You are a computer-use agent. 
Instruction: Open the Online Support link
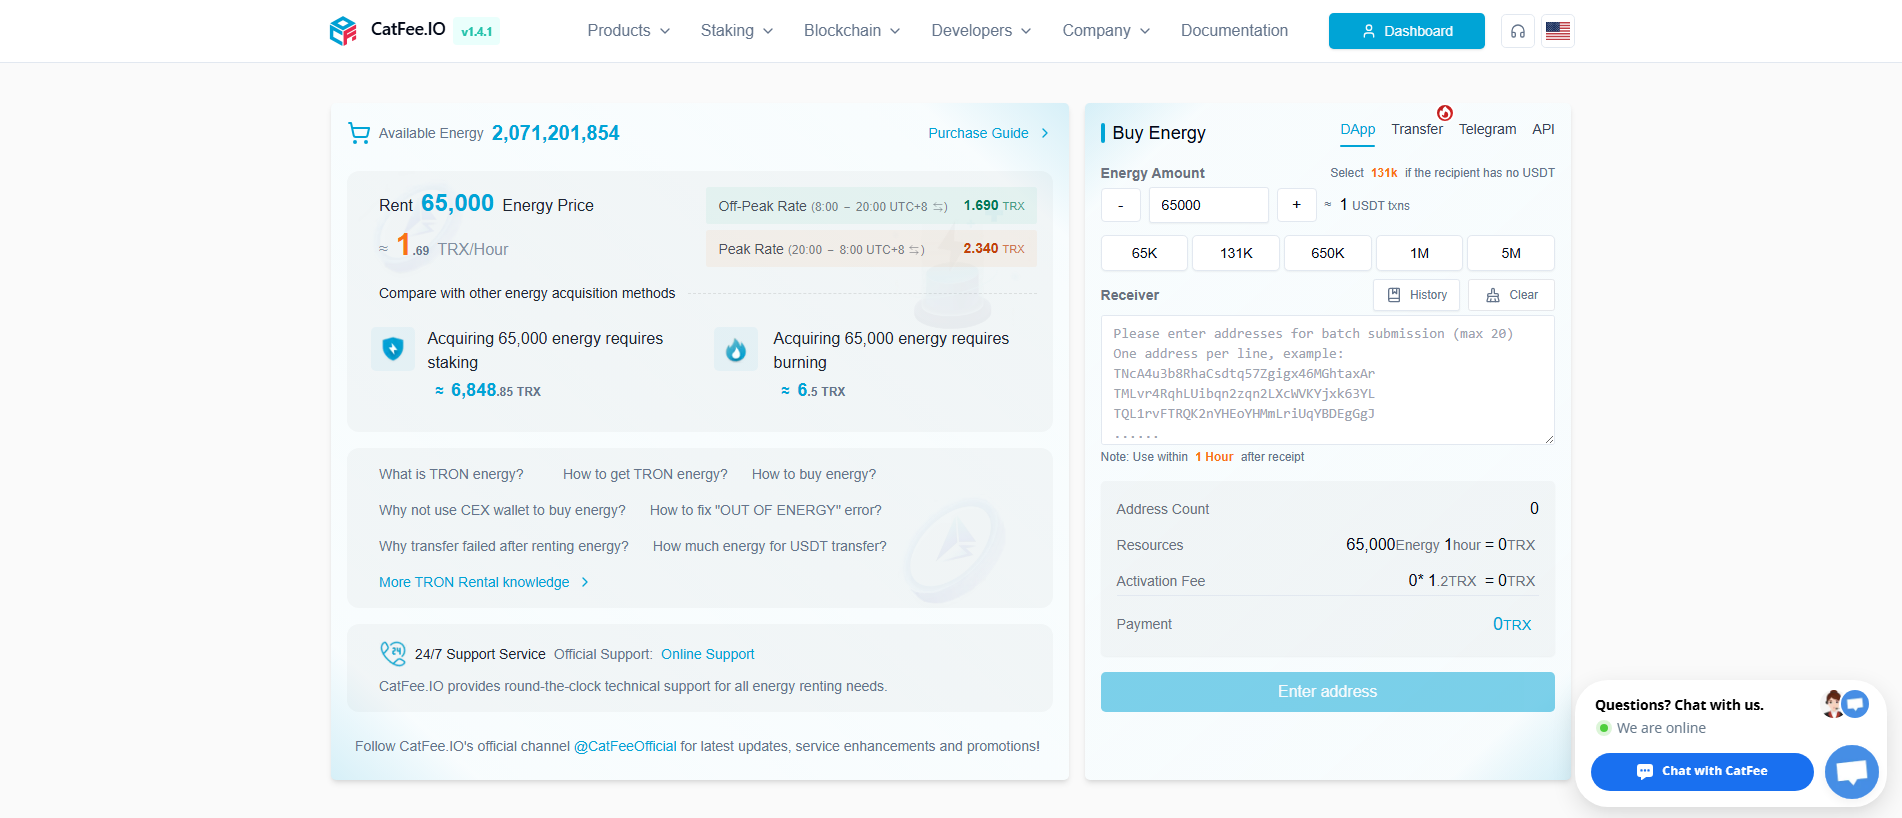click(x=708, y=654)
